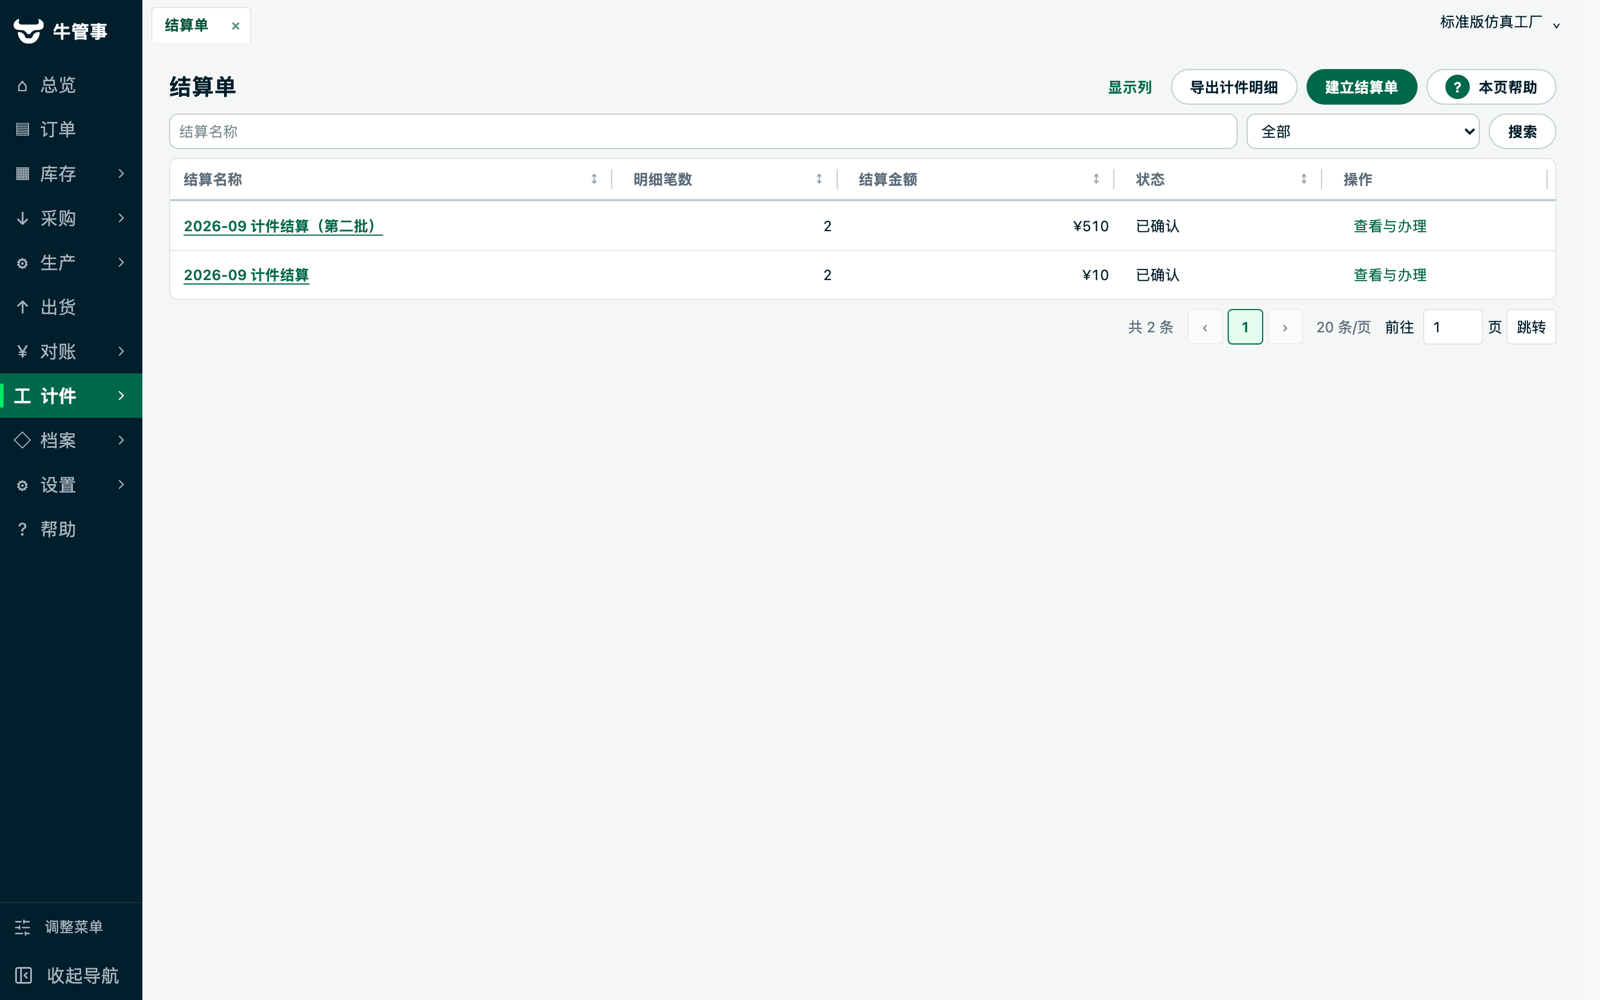Click the 计件 工 icon
This screenshot has width=1600, height=1000.
(22, 396)
